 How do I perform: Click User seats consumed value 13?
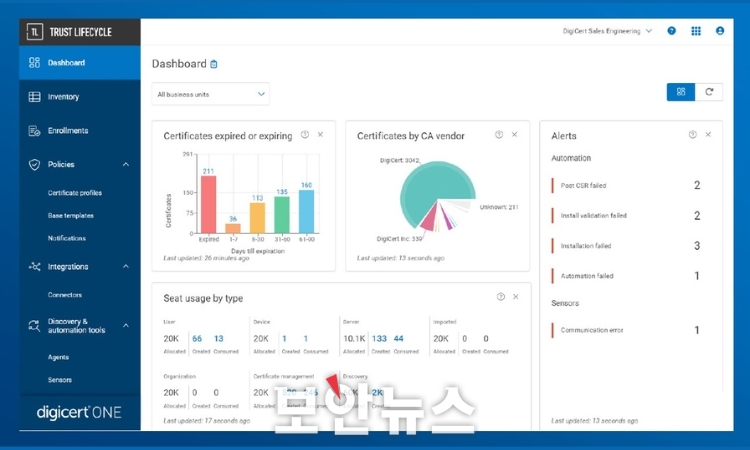(x=219, y=339)
